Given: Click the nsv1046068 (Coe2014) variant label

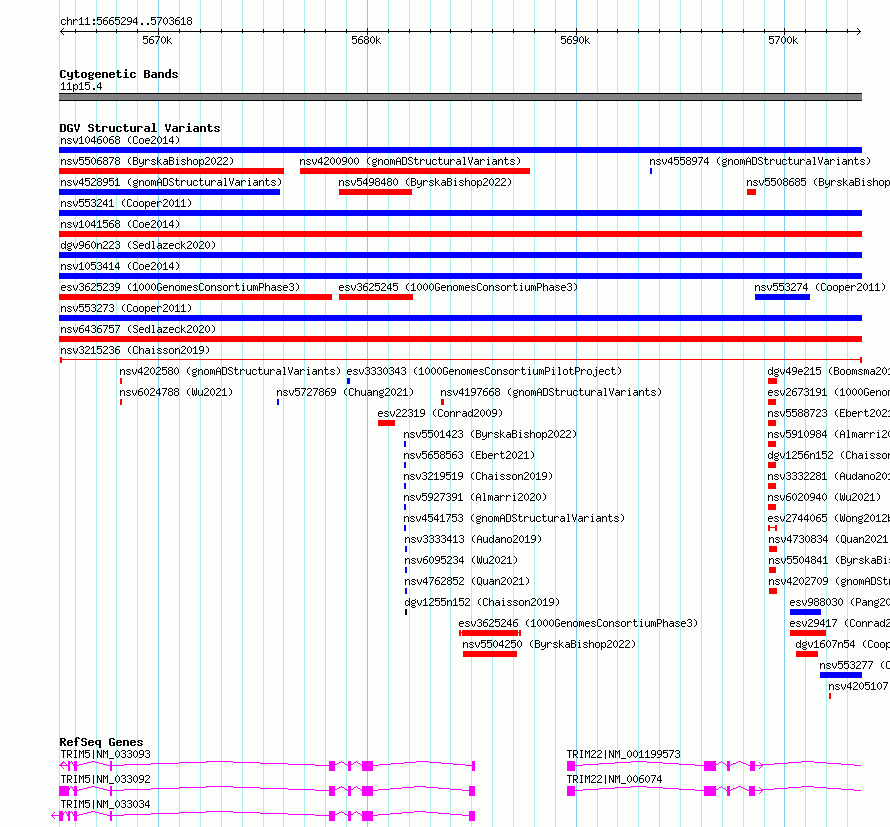Looking at the screenshot, I should pyautogui.click(x=120, y=140).
